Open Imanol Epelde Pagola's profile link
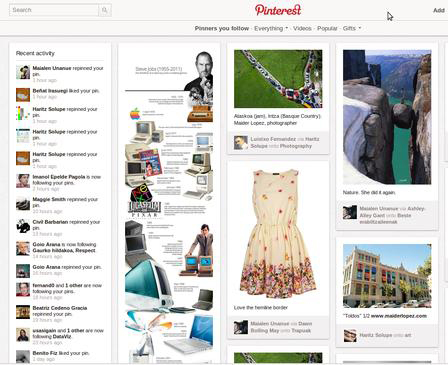Screen dimensions: 448x365 pos(59,177)
